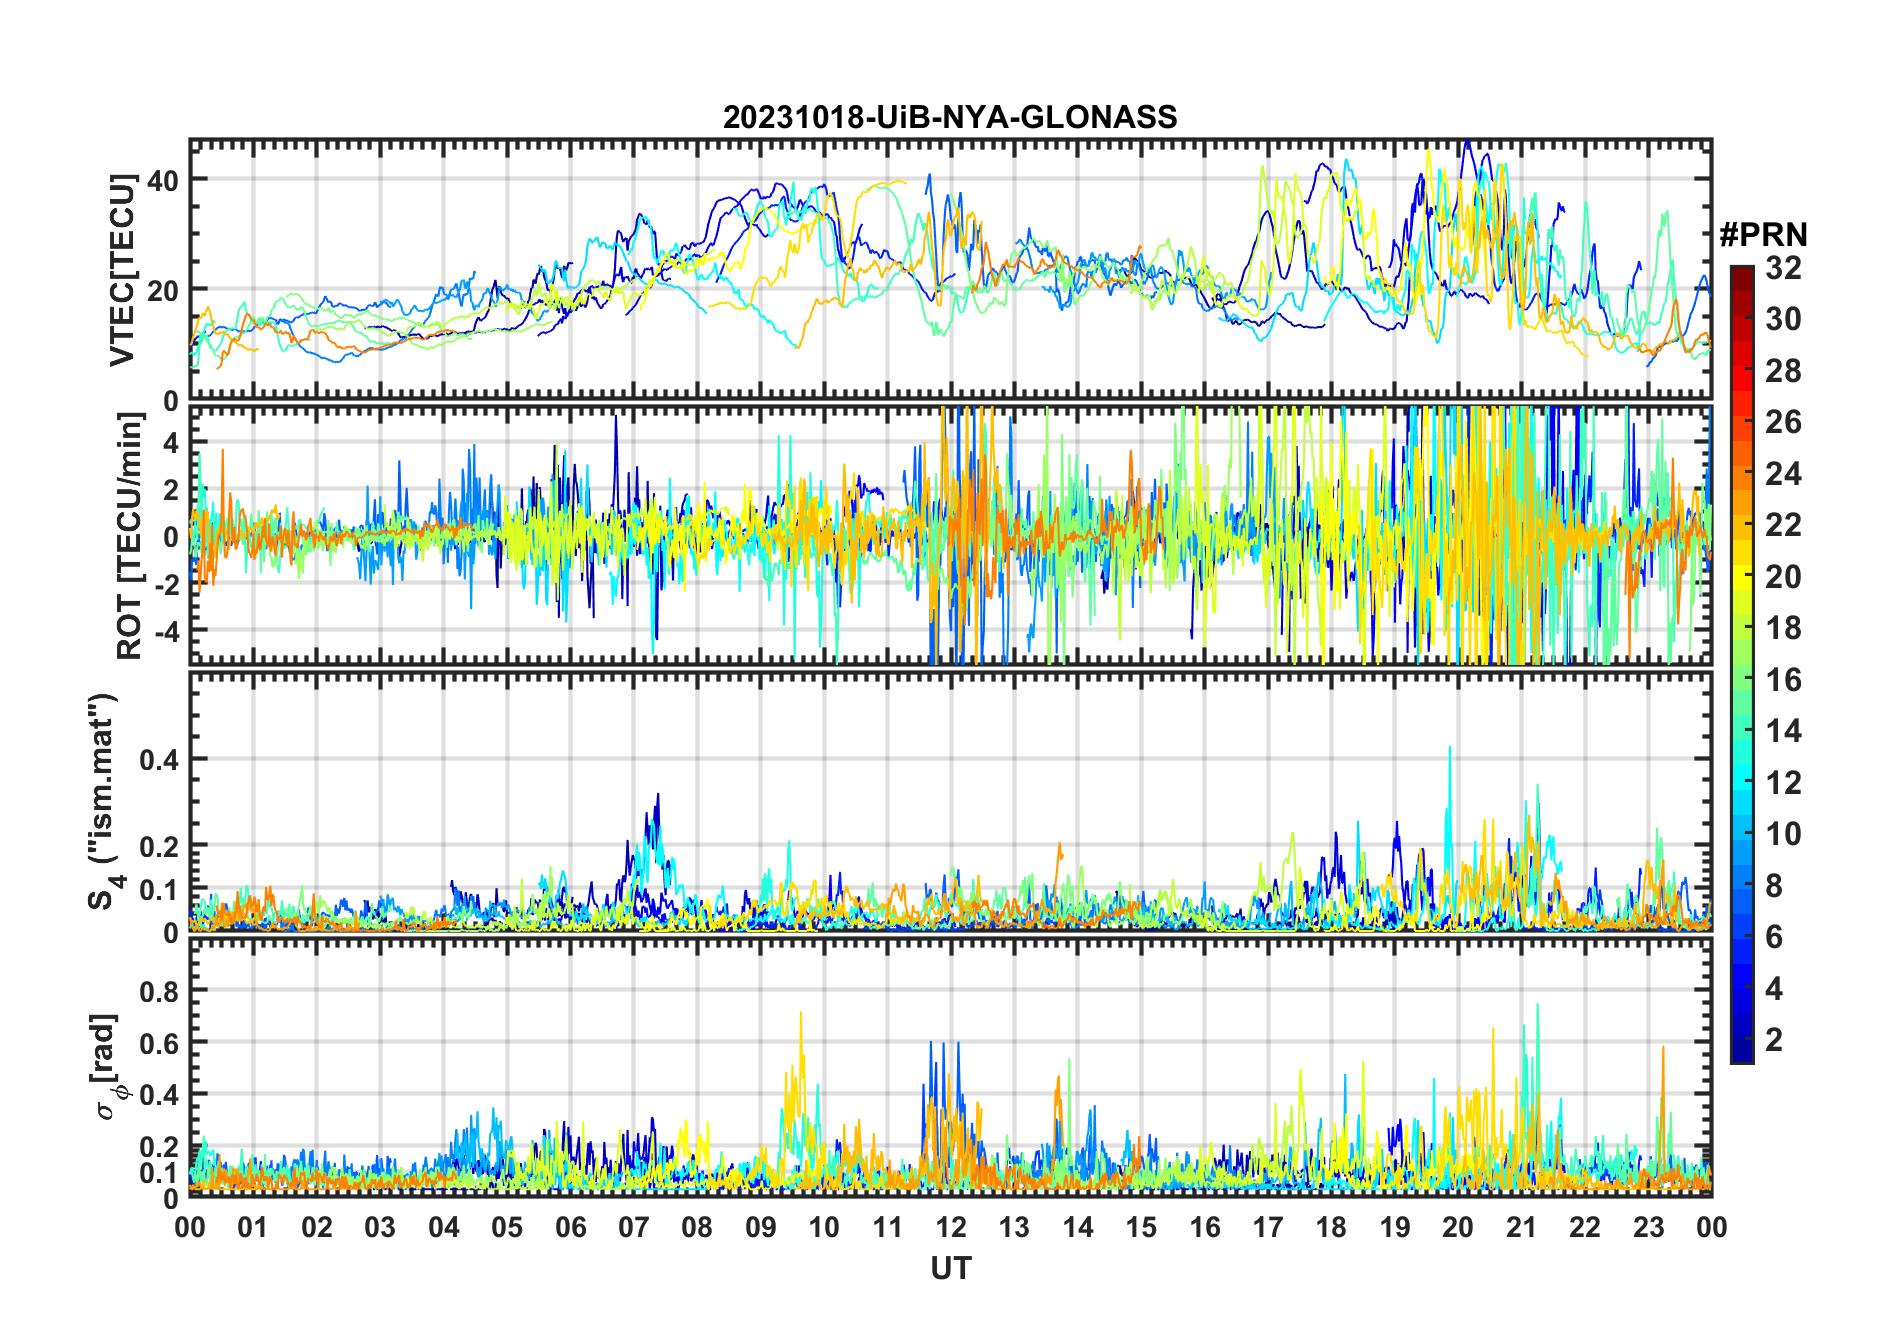Click x-axis tick label 22
Viewport: 1902px width, 1330px height.
tap(1585, 1228)
